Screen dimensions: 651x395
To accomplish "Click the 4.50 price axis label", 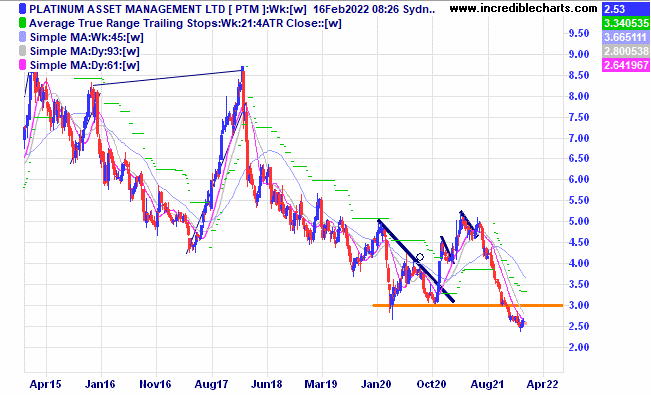I will [579, 242].
